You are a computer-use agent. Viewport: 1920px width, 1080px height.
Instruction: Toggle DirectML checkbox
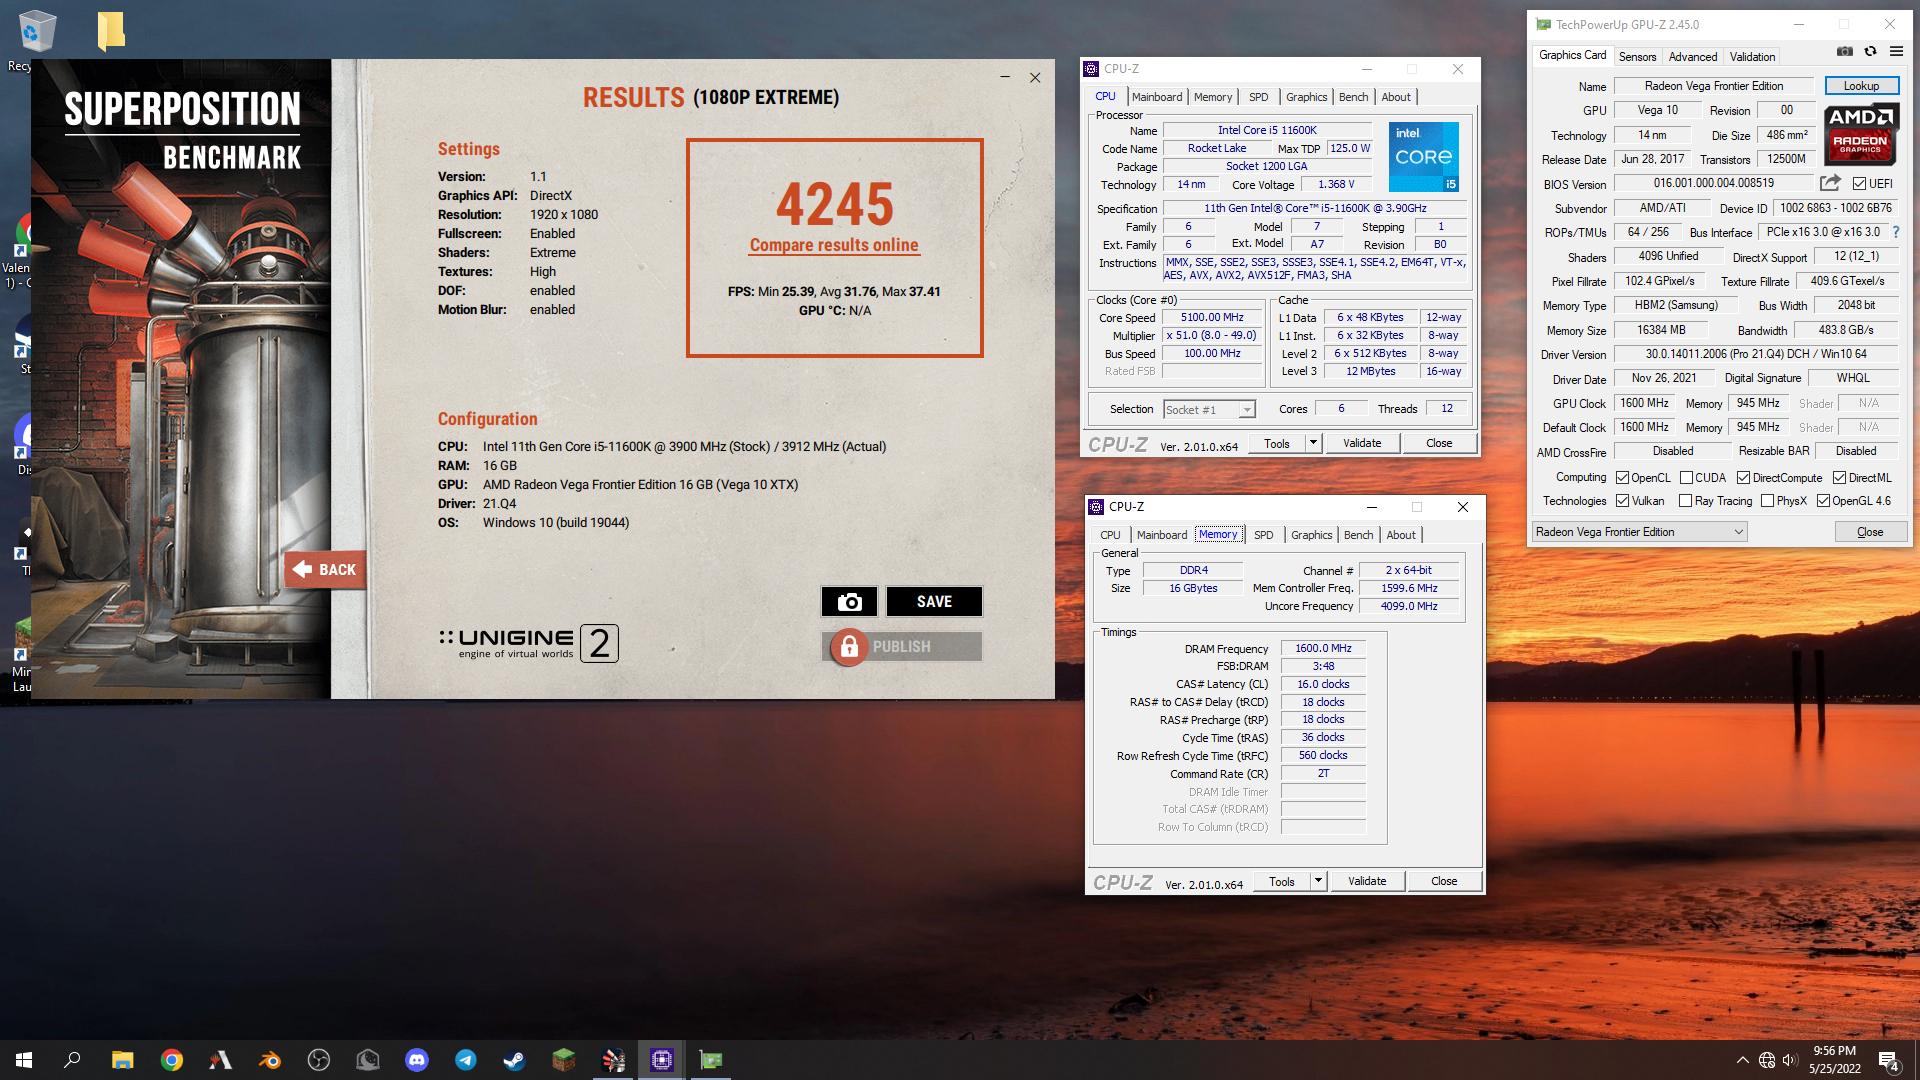point(1839,478)
